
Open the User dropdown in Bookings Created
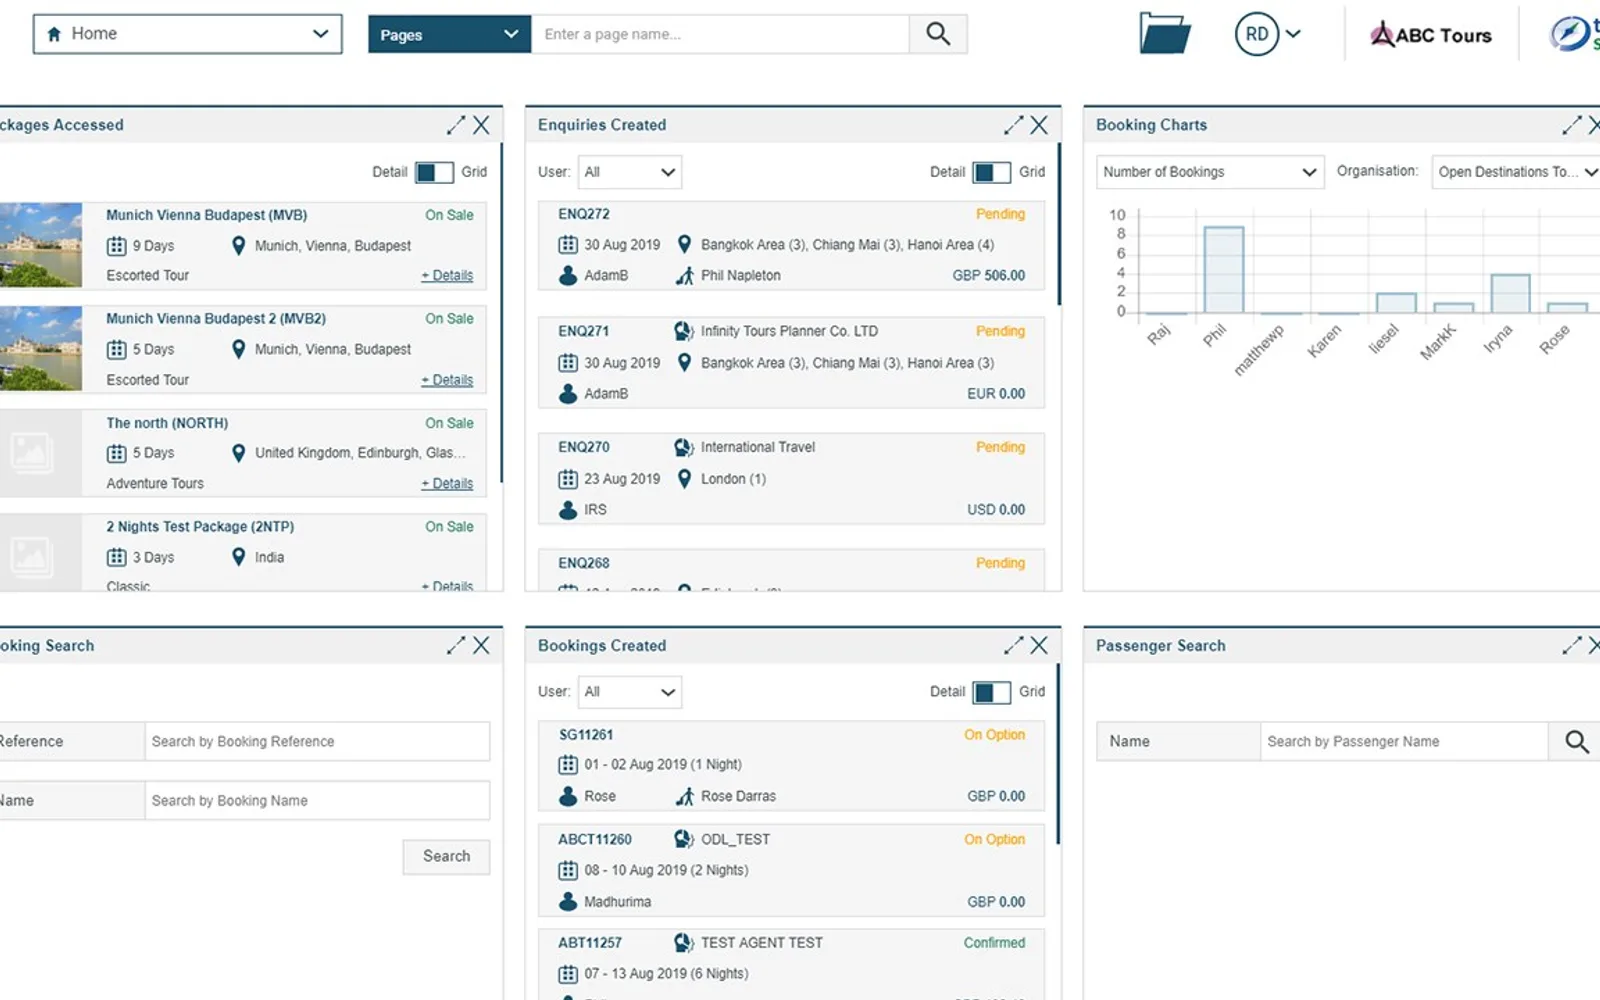pyautogui.click(x=630, y=692)
